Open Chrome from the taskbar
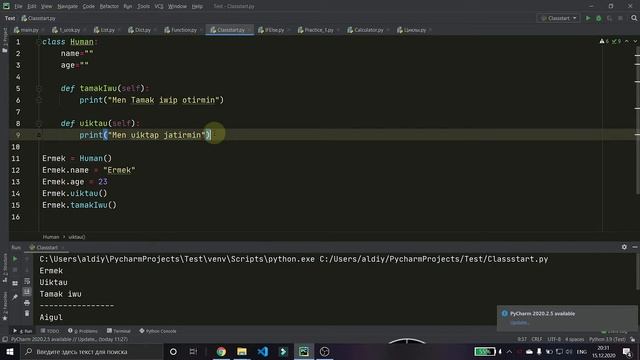640x360 pixels. 221,351
